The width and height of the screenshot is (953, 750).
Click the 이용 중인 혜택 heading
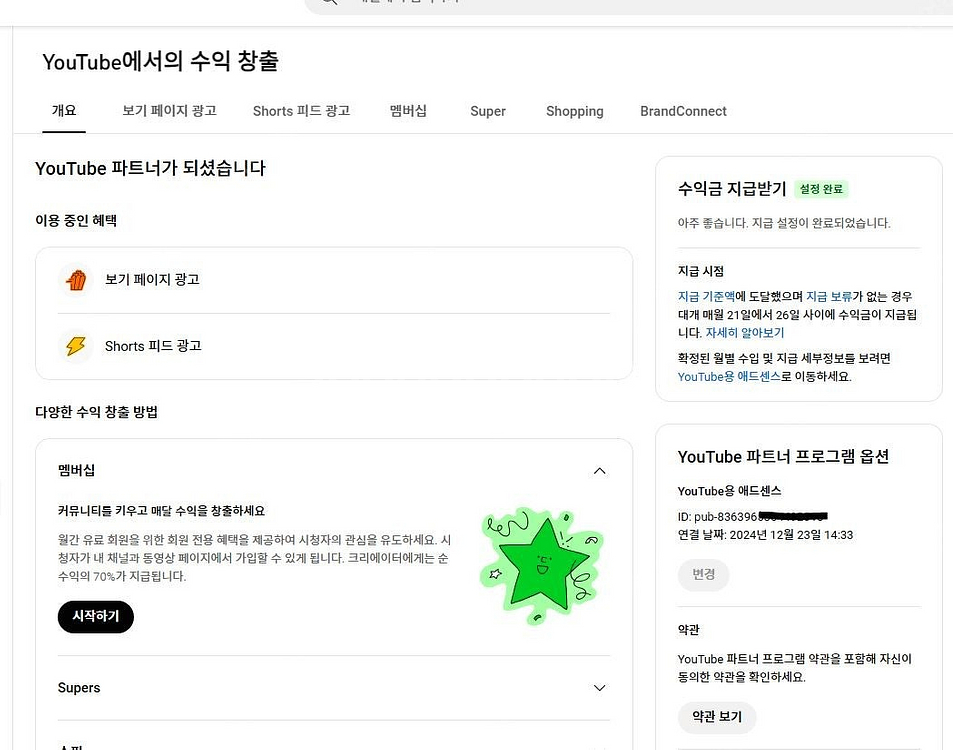(76, 221)
